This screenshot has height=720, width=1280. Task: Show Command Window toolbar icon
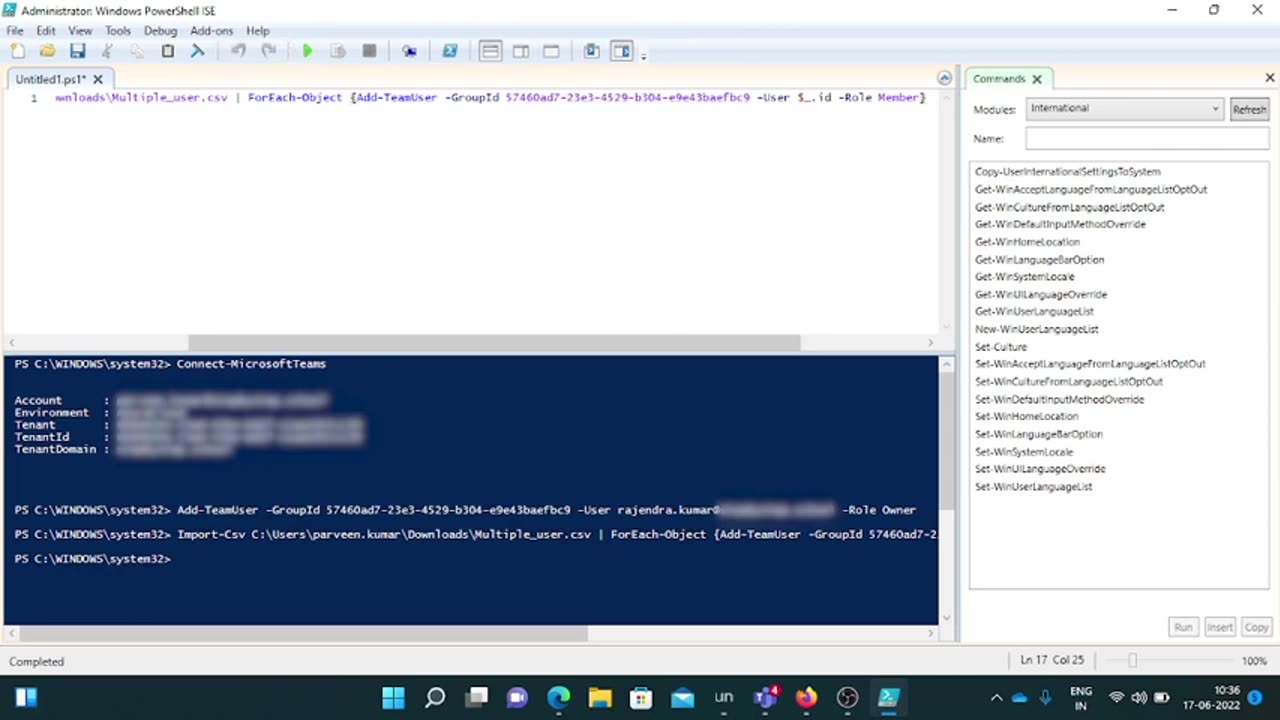[591, 51]
